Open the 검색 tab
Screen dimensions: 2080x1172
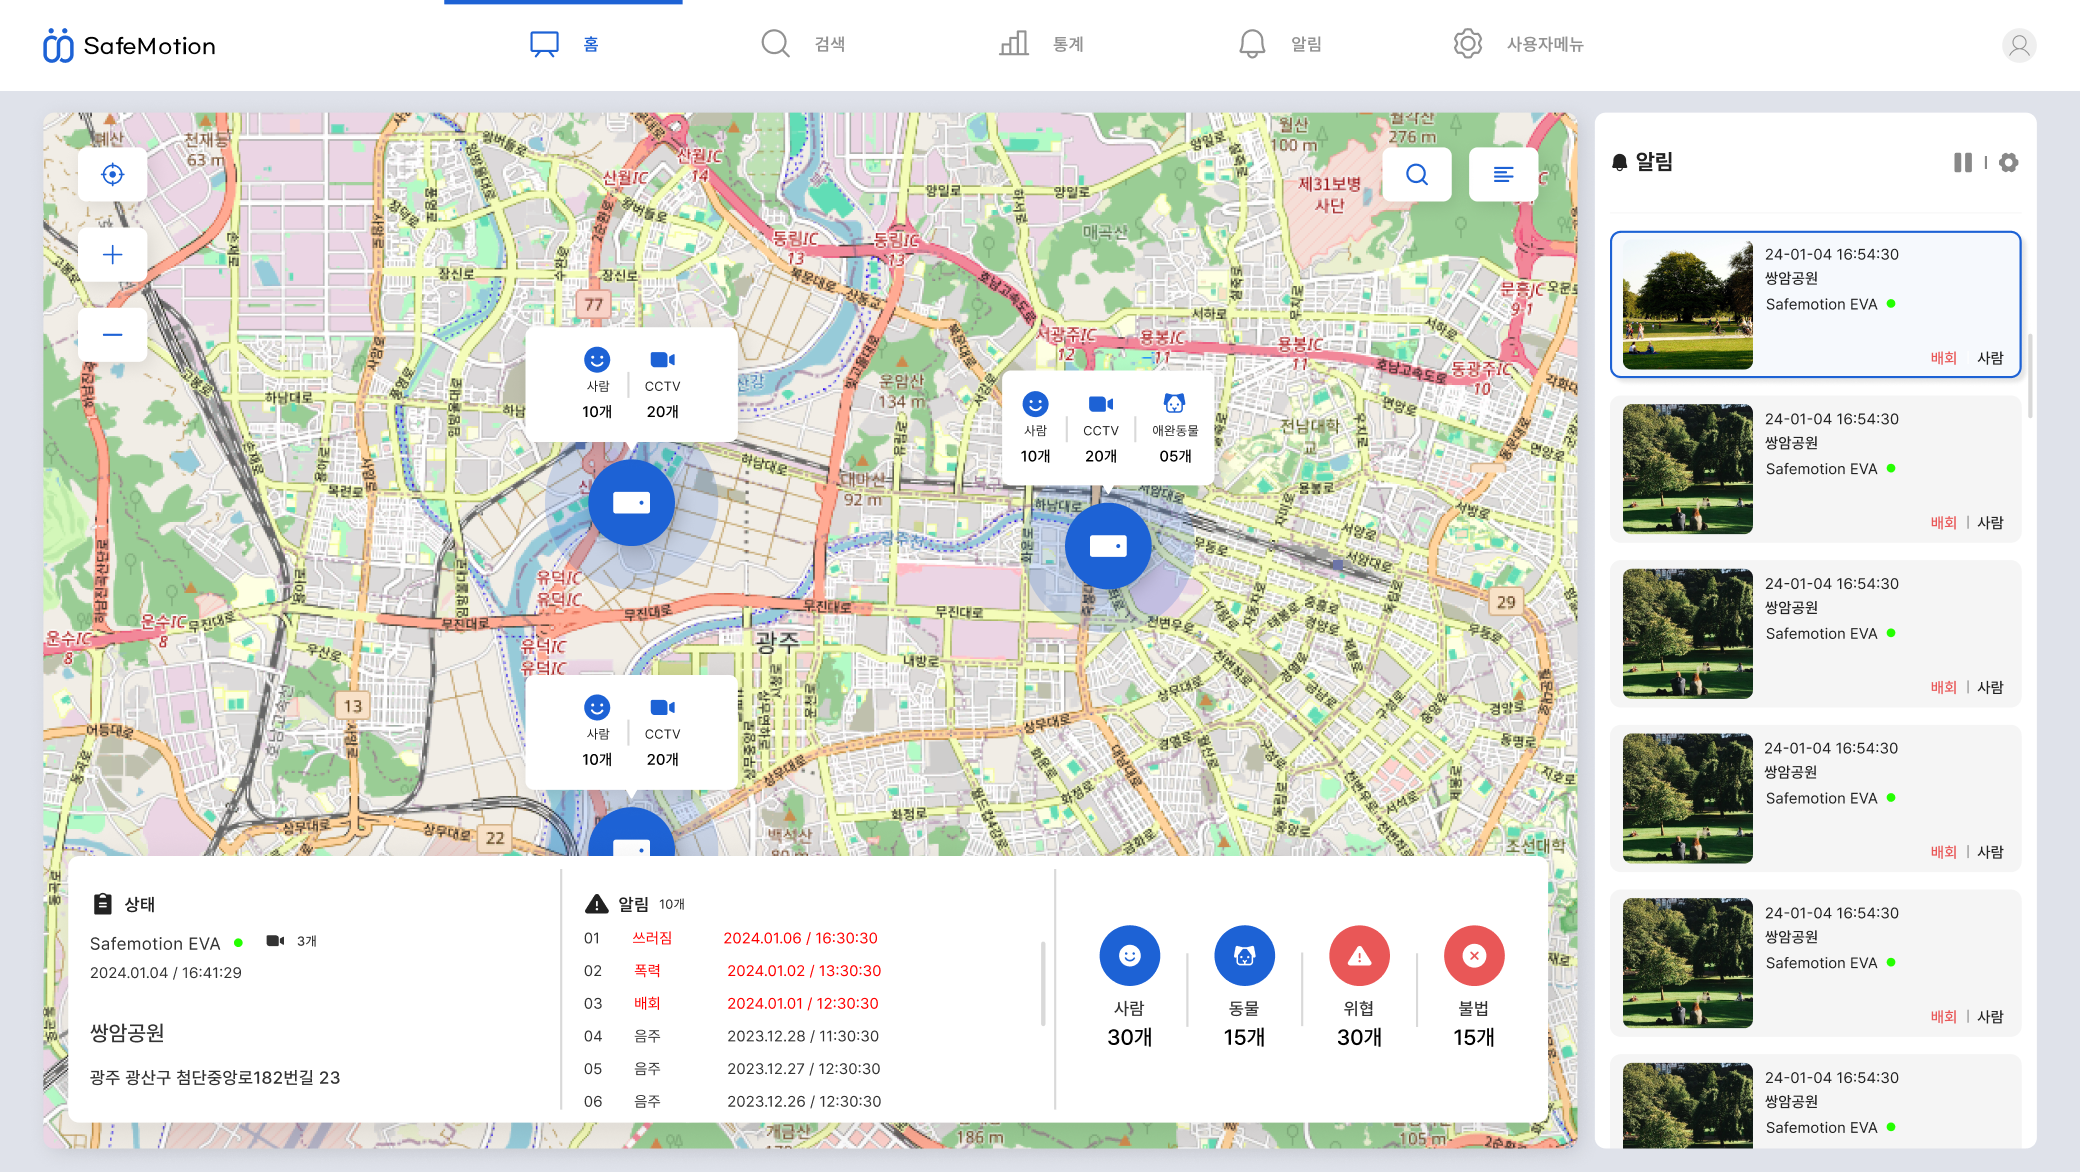coord(802,44)
